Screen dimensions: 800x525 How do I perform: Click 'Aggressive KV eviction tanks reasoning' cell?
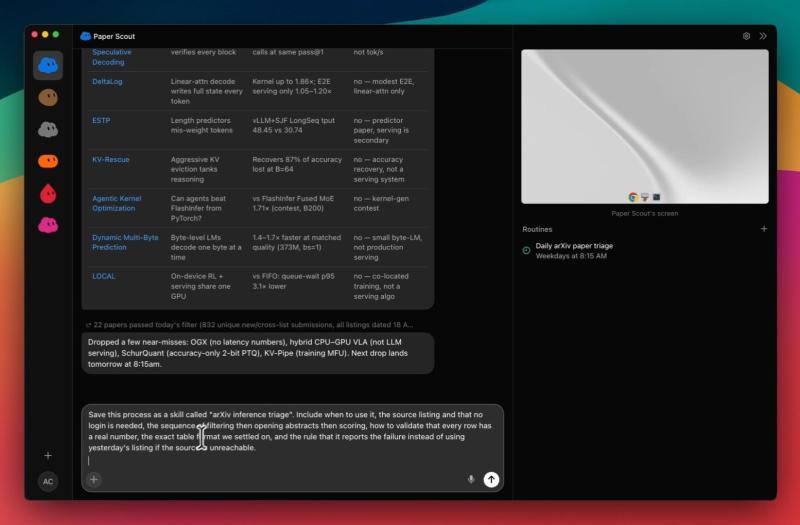point(194,169)
